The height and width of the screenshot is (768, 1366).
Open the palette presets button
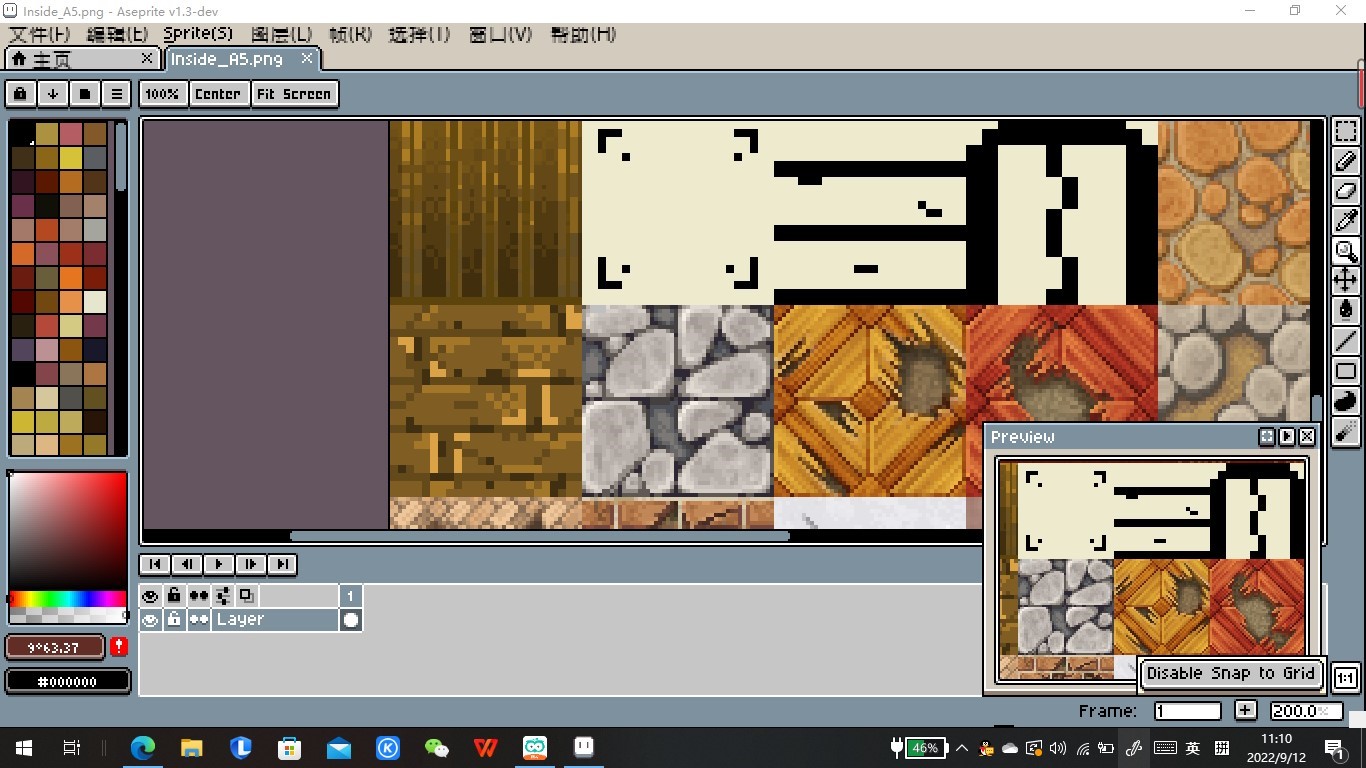[85, 94]
